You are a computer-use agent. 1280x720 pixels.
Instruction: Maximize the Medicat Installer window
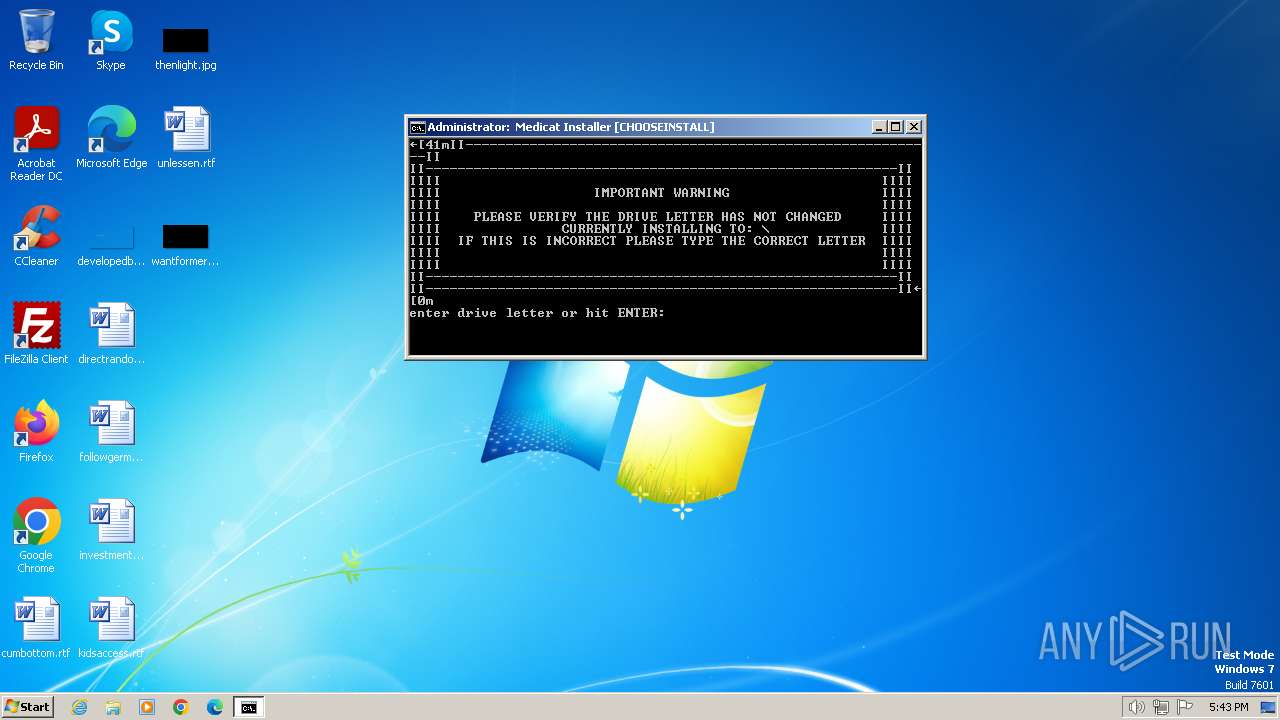click(895, 127)
